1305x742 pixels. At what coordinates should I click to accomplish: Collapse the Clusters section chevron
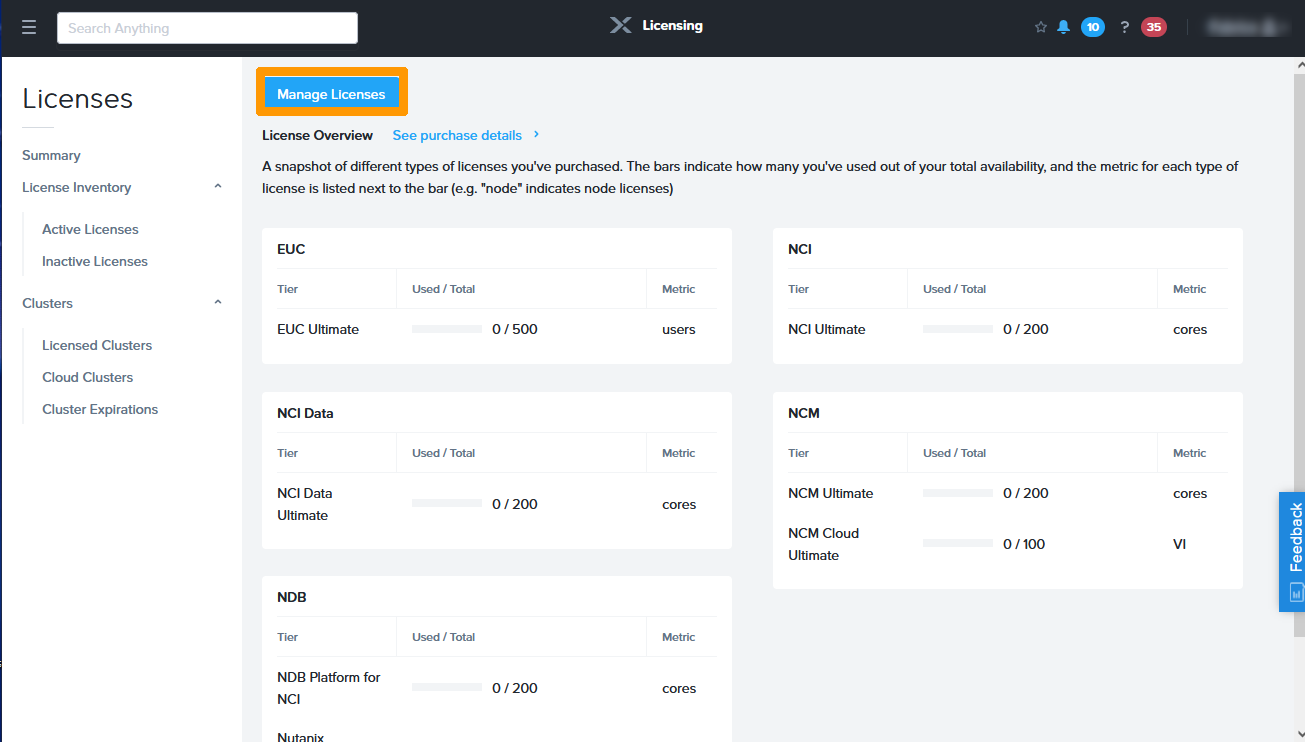(x=218, y=303)
